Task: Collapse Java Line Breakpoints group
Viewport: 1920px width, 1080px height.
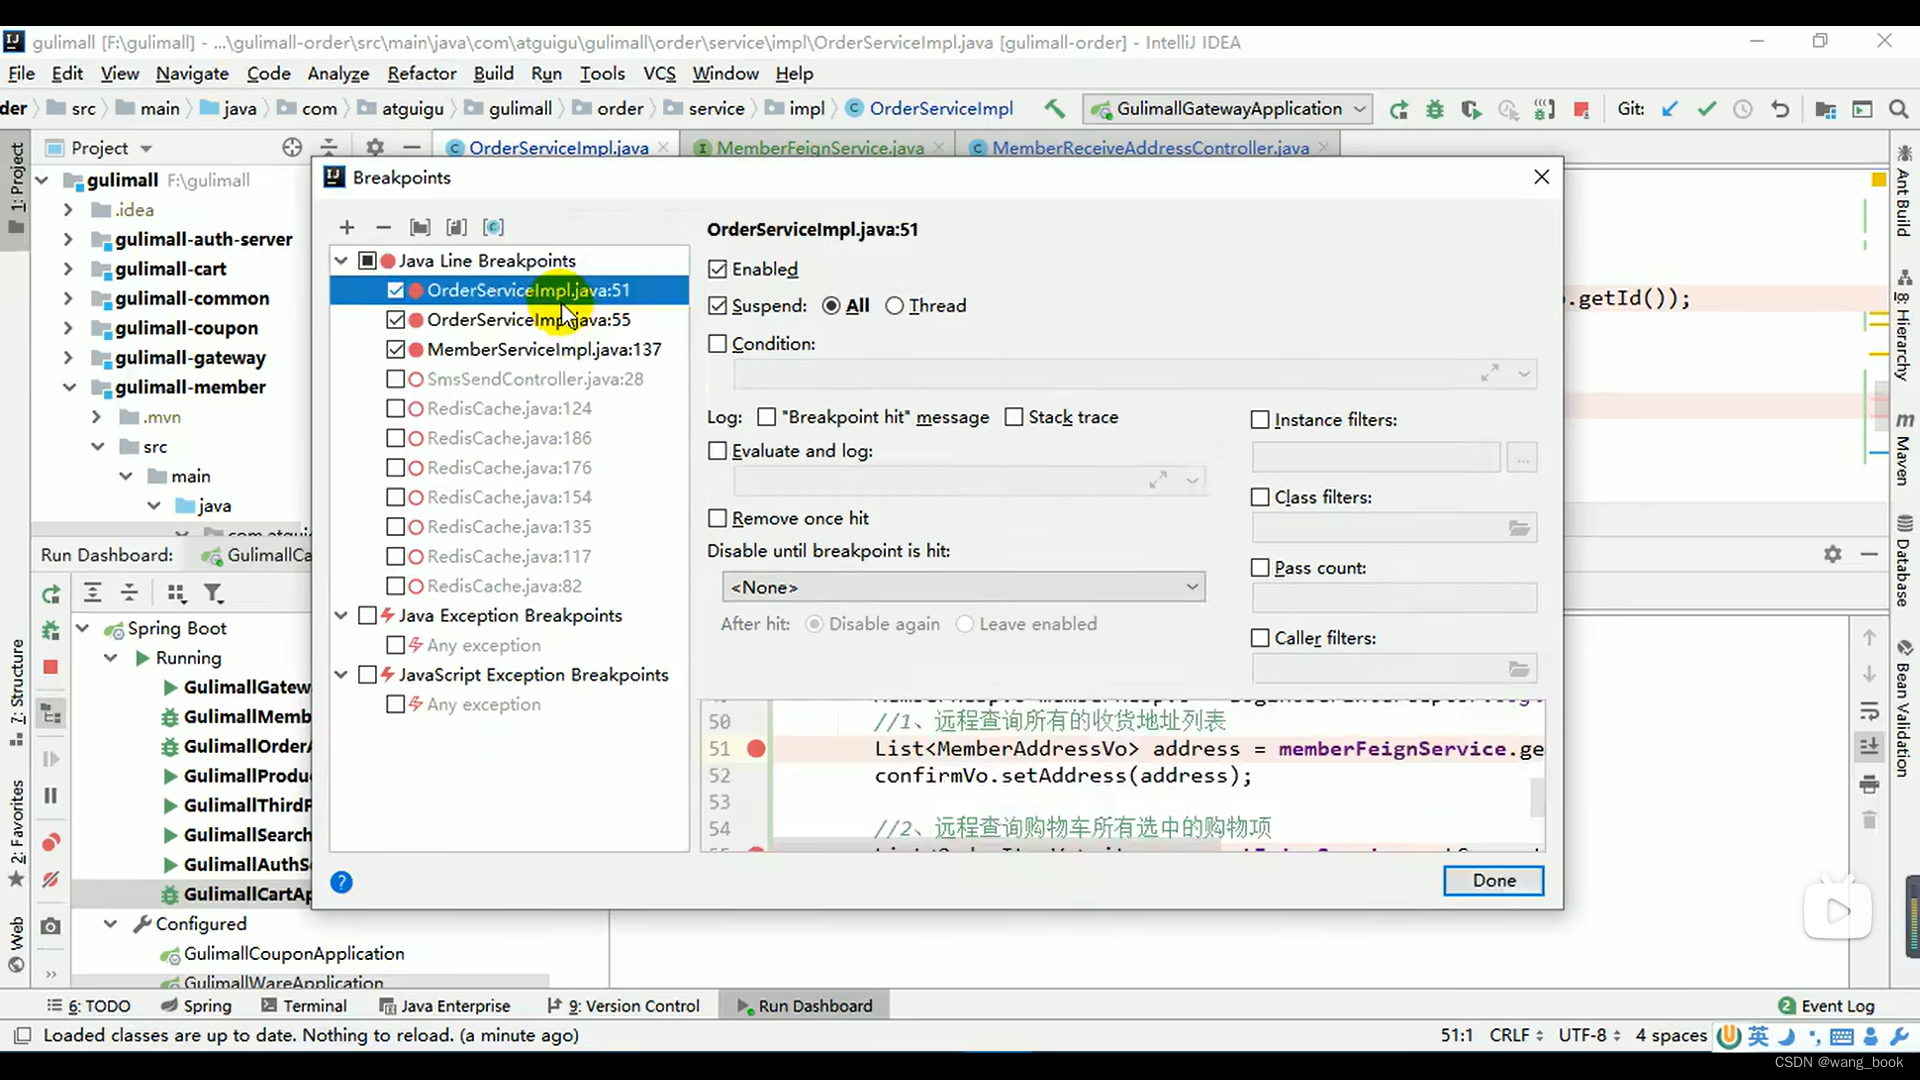Action: [341, 261]
